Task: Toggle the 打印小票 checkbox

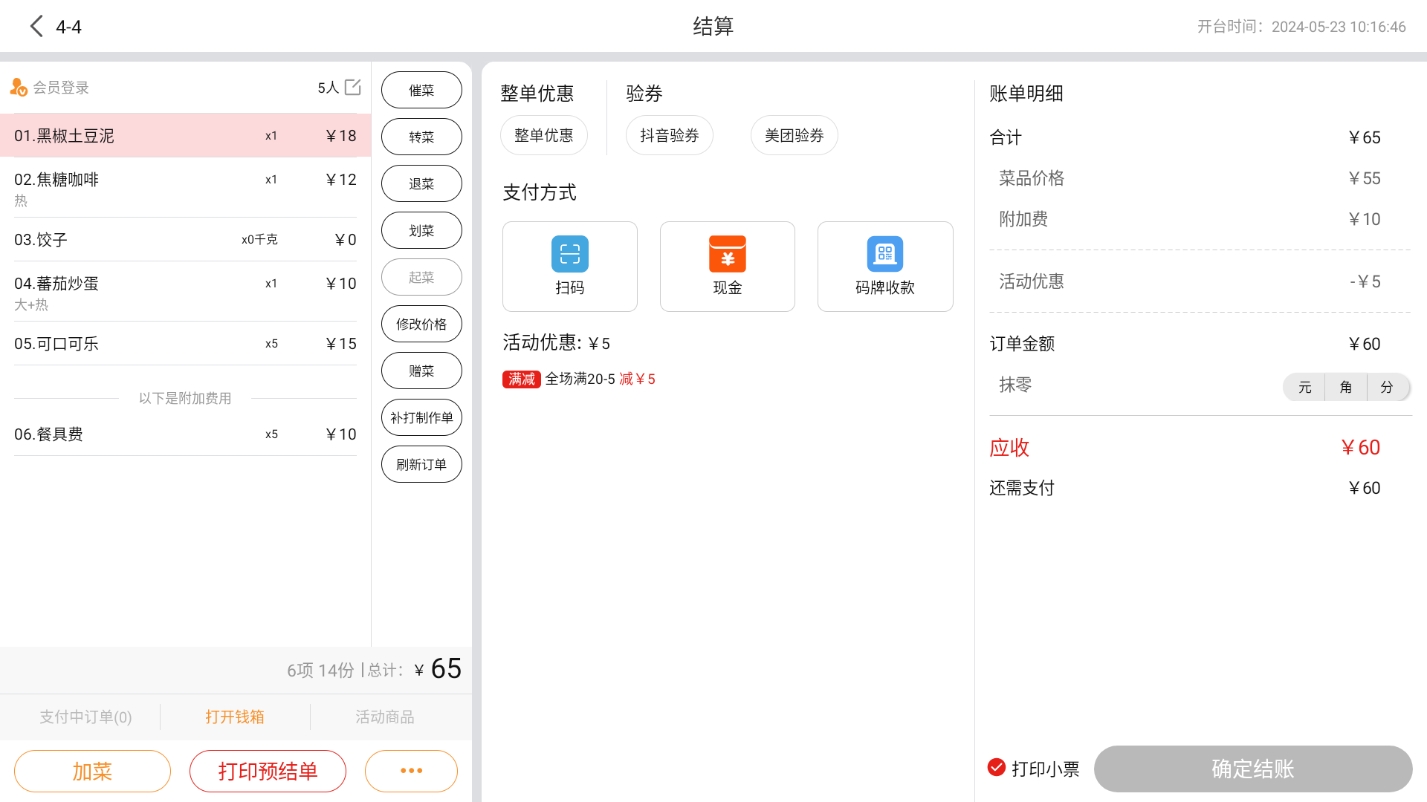Action: tap(996, 768)
